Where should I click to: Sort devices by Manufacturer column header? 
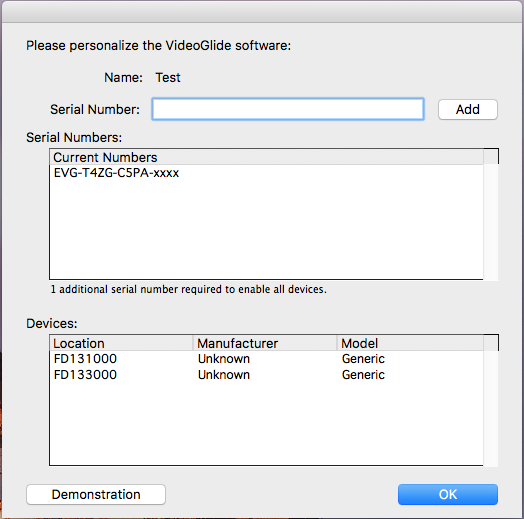point(265,343)
